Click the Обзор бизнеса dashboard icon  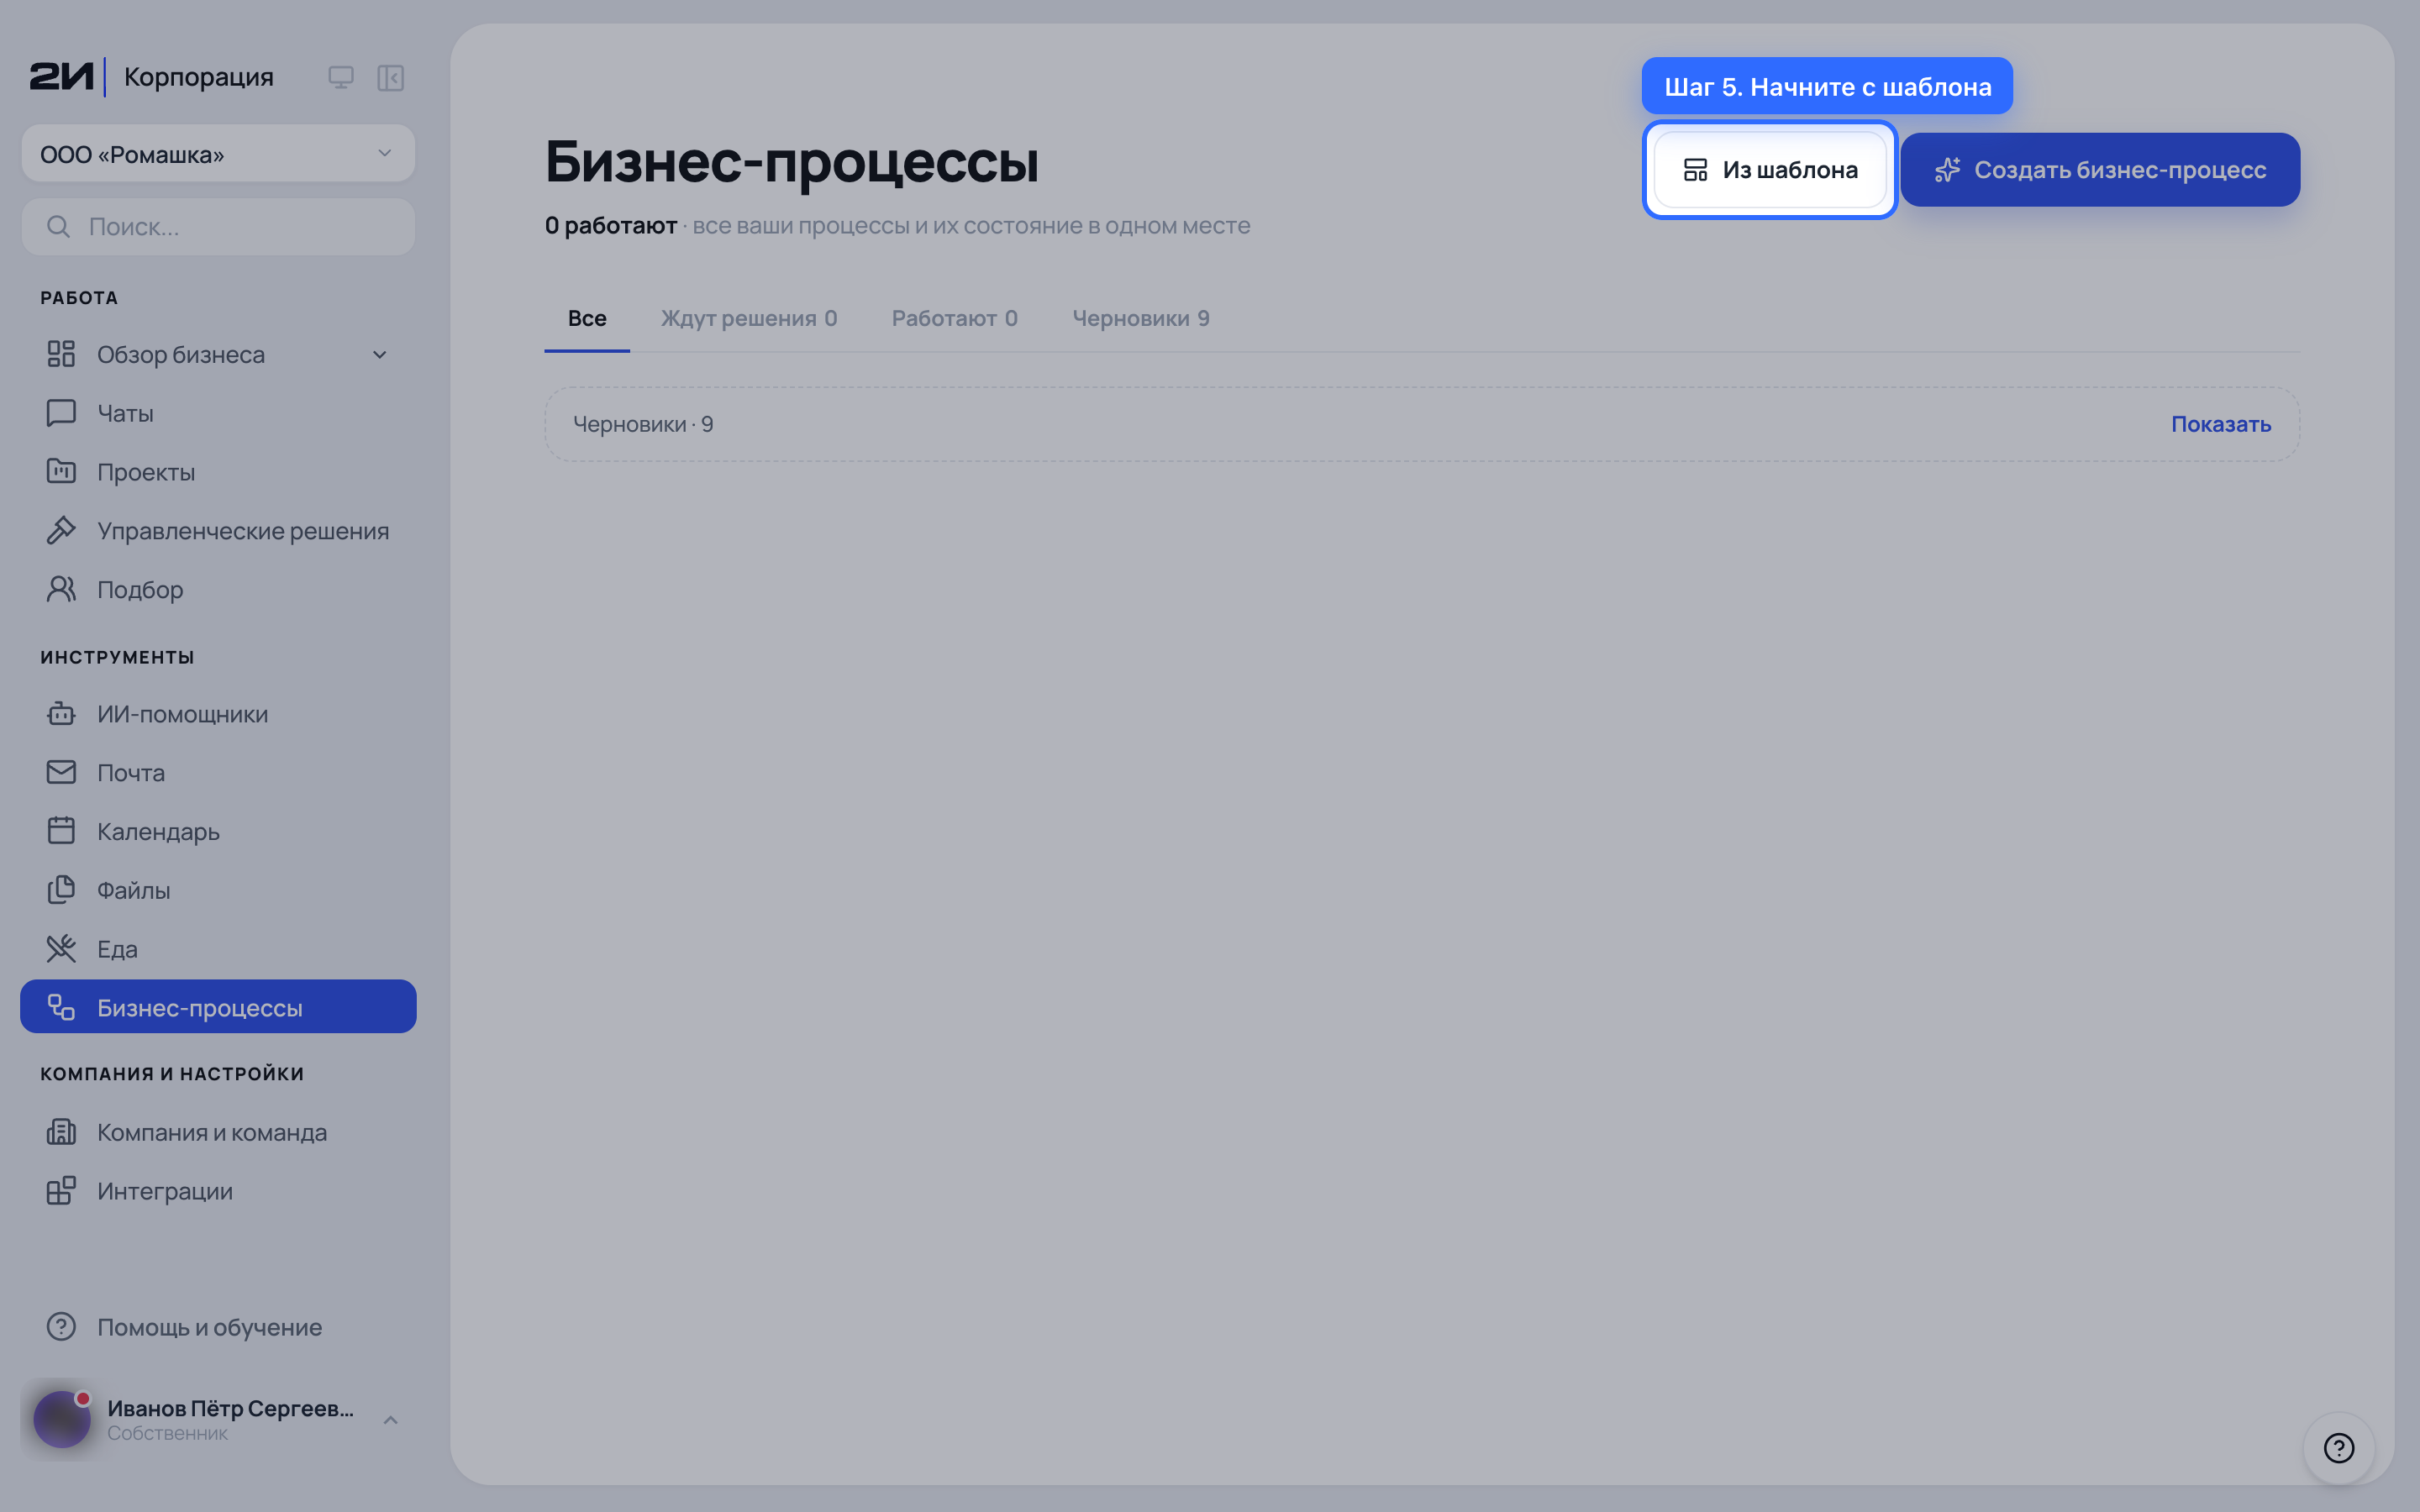(61, 354)
